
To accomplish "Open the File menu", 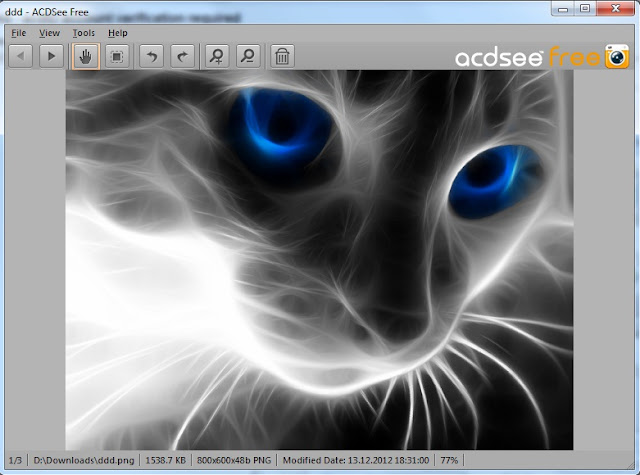I will pos(18,33).
